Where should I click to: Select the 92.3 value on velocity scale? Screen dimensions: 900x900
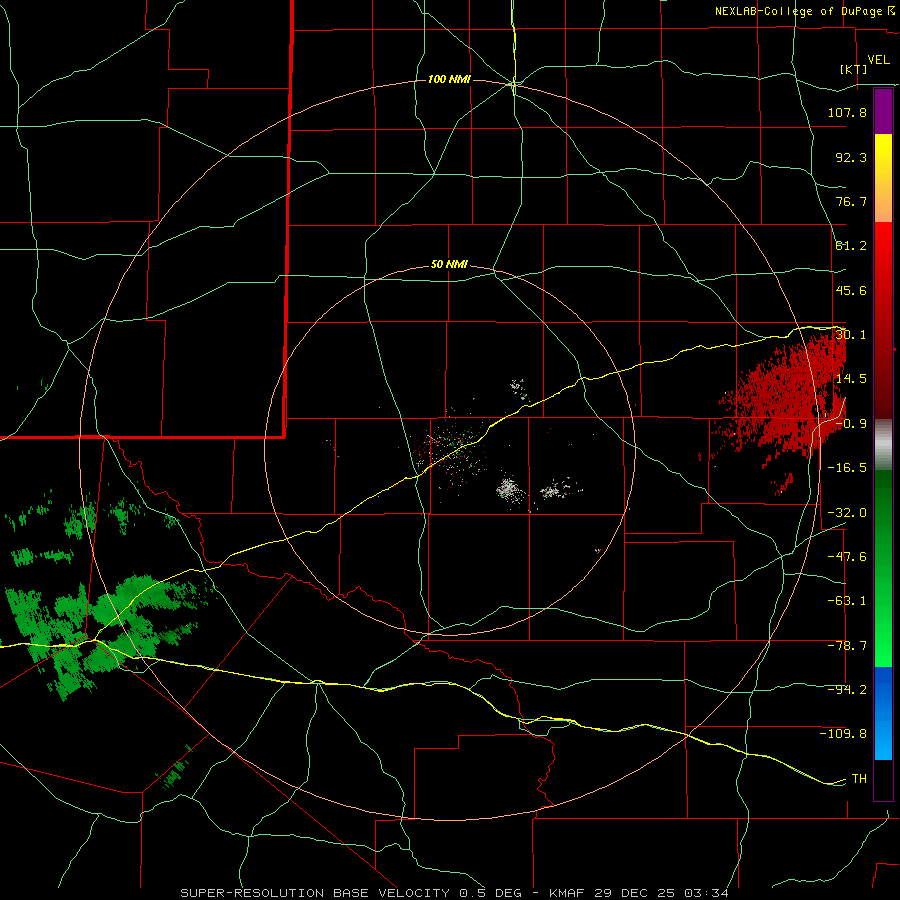tap(851, 157)
